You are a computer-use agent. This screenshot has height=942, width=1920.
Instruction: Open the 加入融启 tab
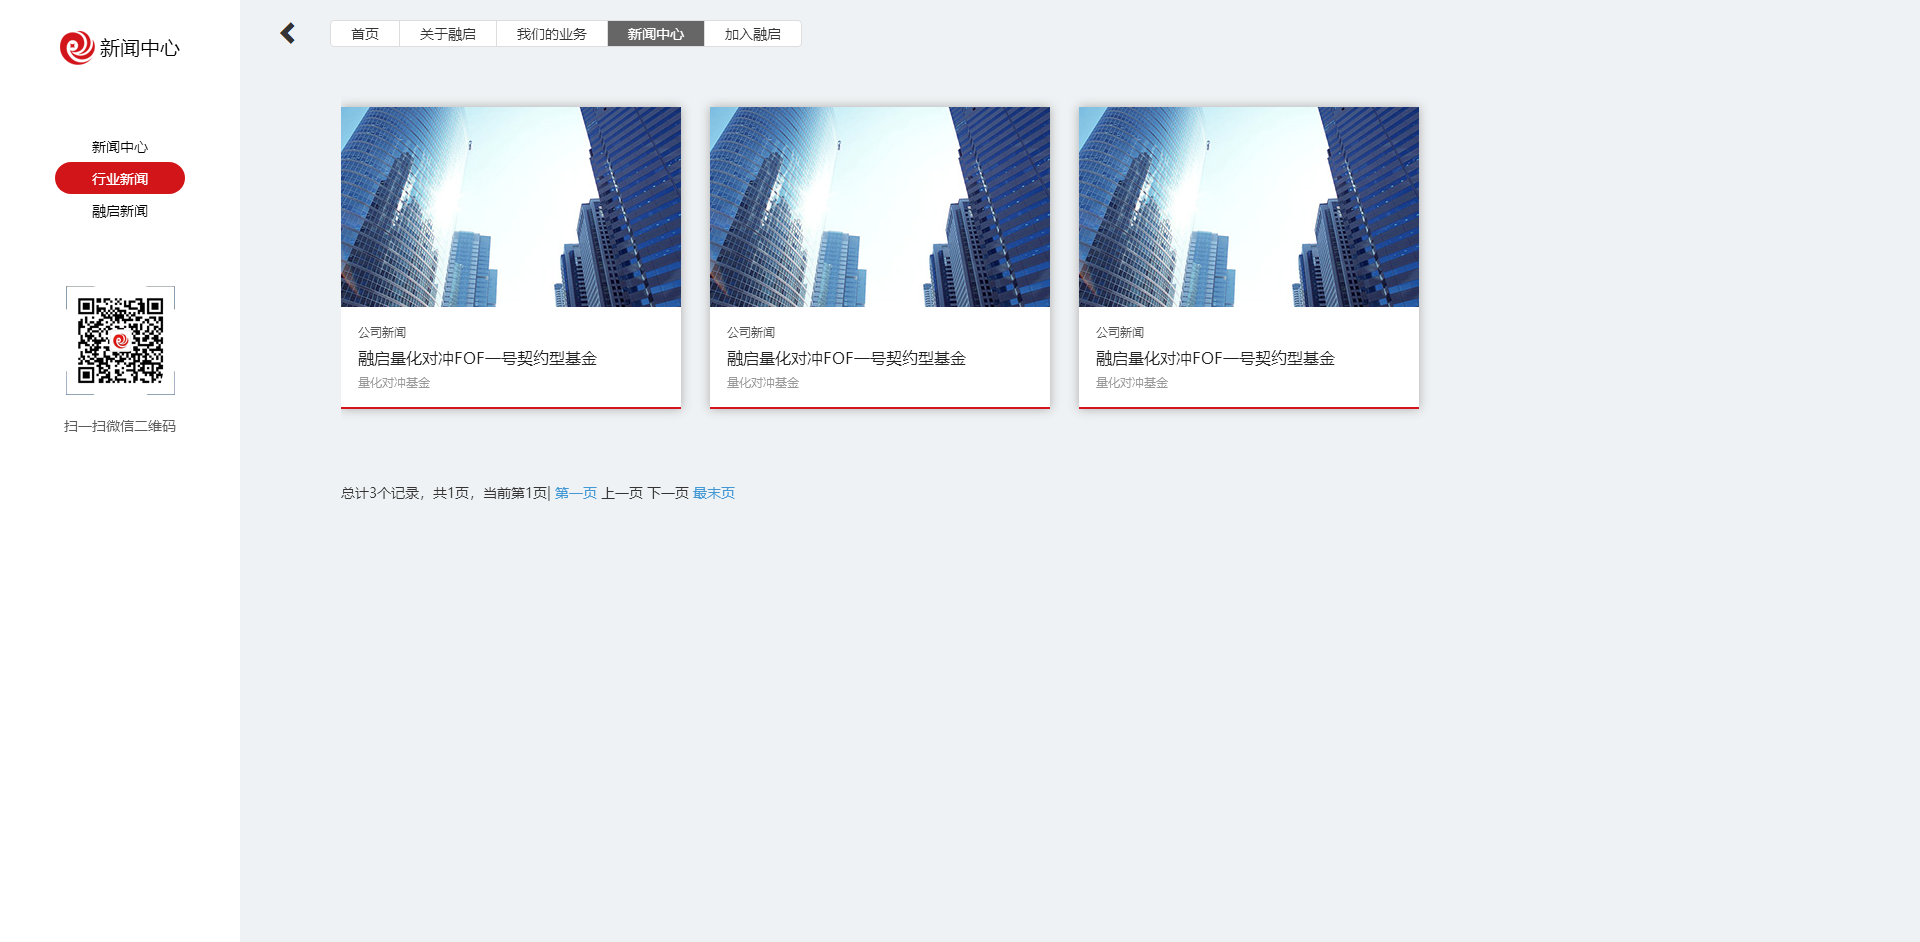[752, 34]
